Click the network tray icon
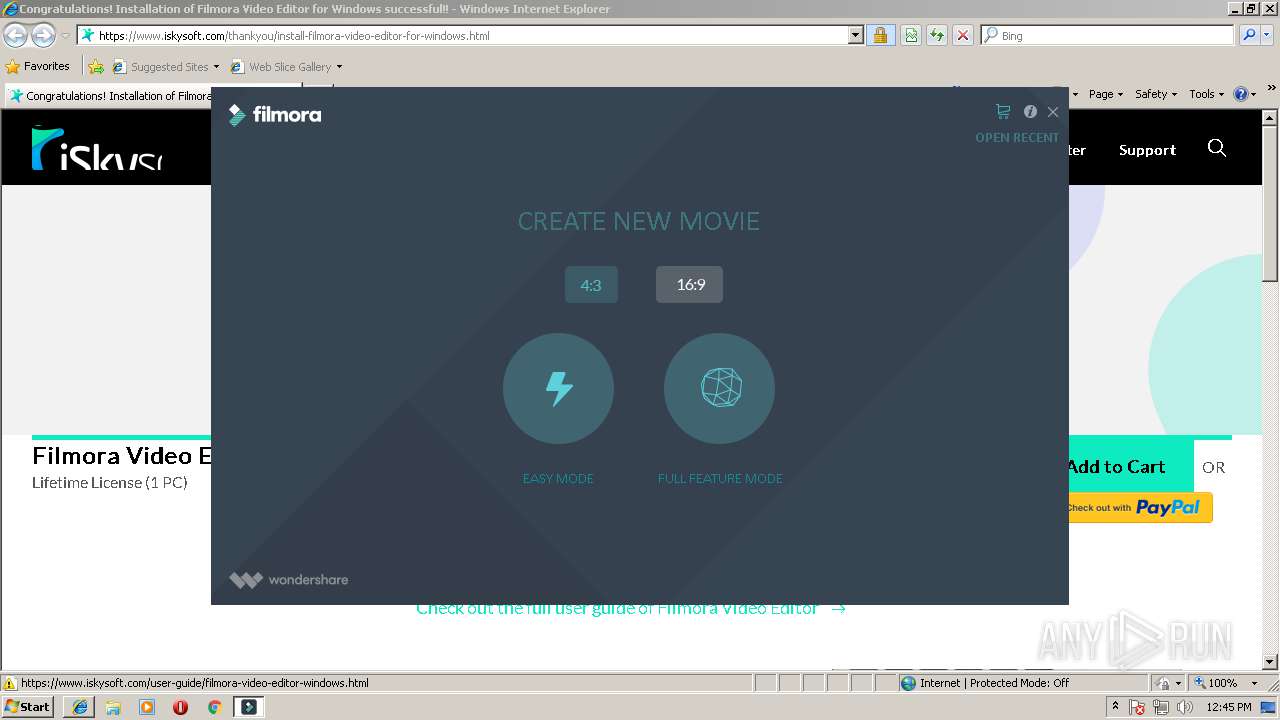1280x720 pixels. pos(1161,707)
